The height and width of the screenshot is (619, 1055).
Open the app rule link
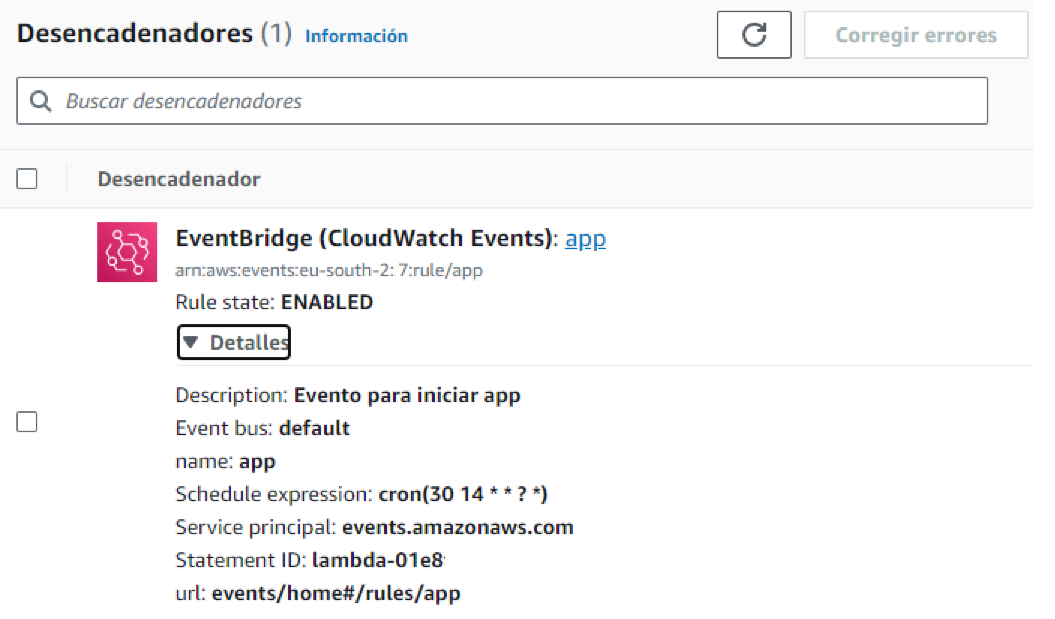point(585,239)
